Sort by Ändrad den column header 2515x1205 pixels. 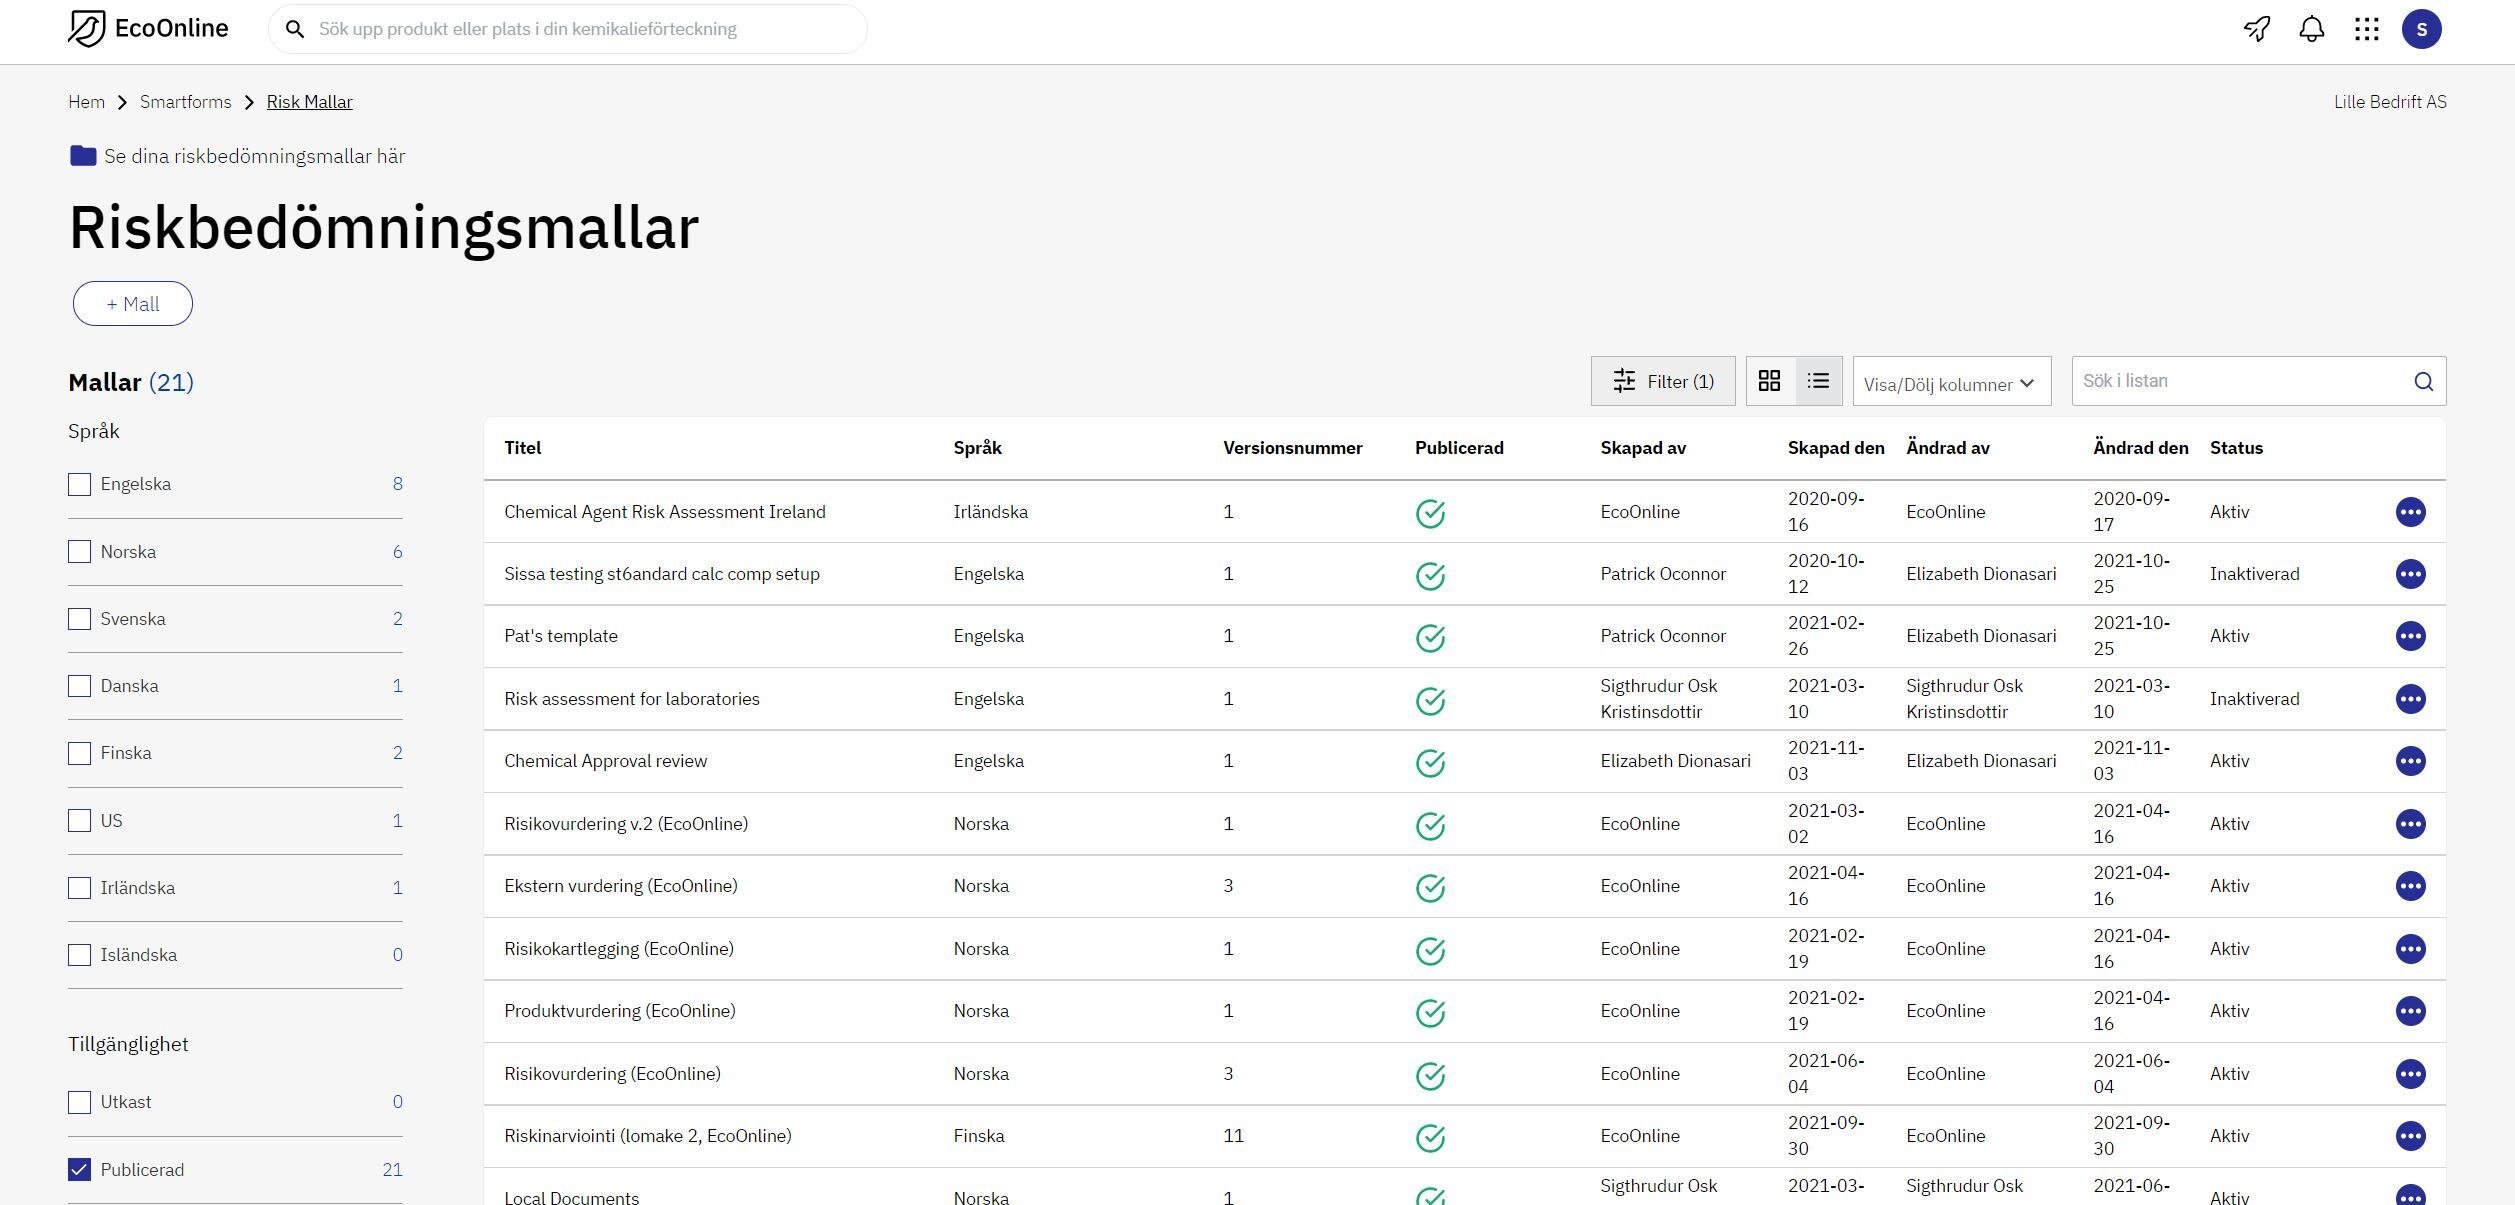tap(2140, 448)
